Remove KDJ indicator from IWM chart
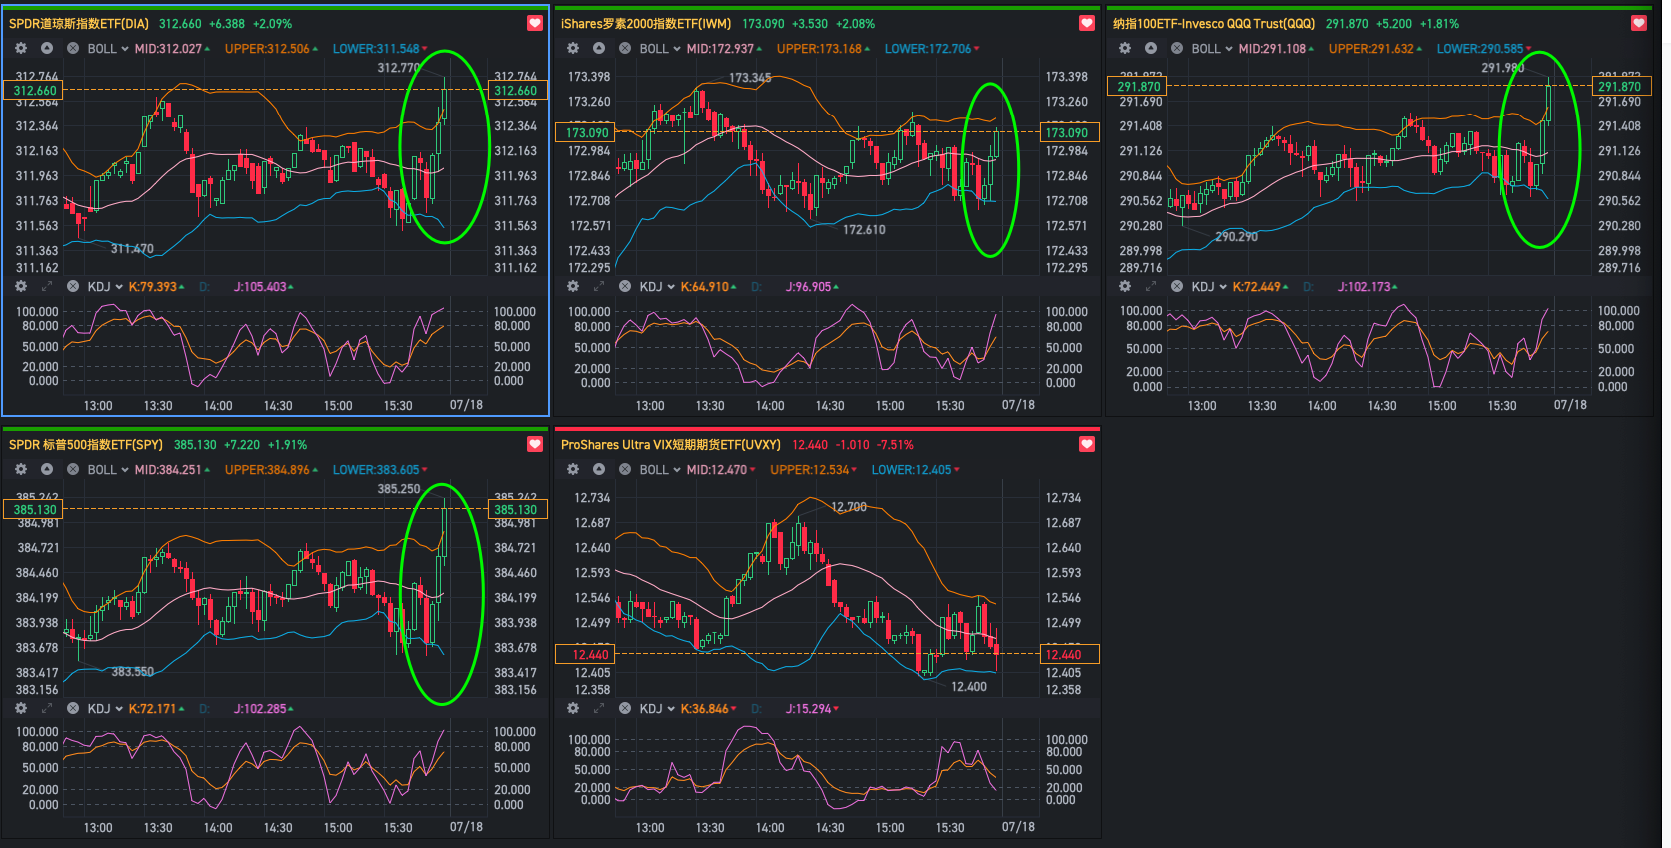 coord(625,286)
